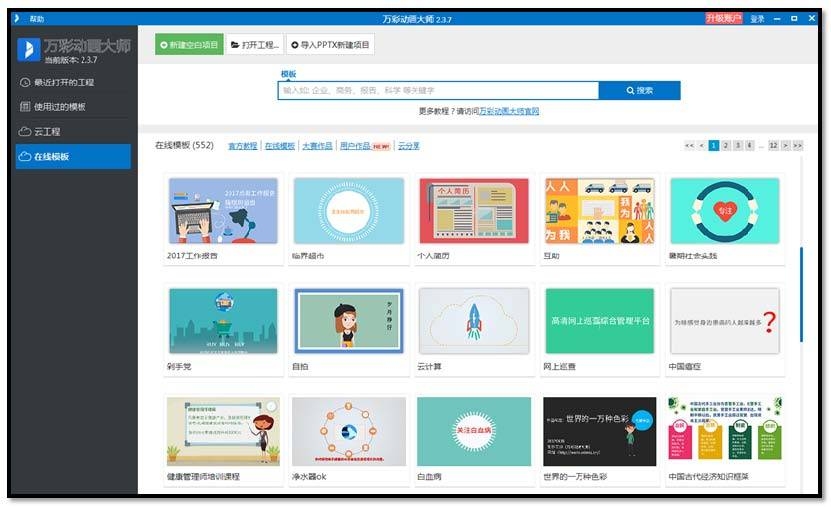Jump to last page of templates
The width and height of the screenshot is (831, 507).
(x=797, y=146)
